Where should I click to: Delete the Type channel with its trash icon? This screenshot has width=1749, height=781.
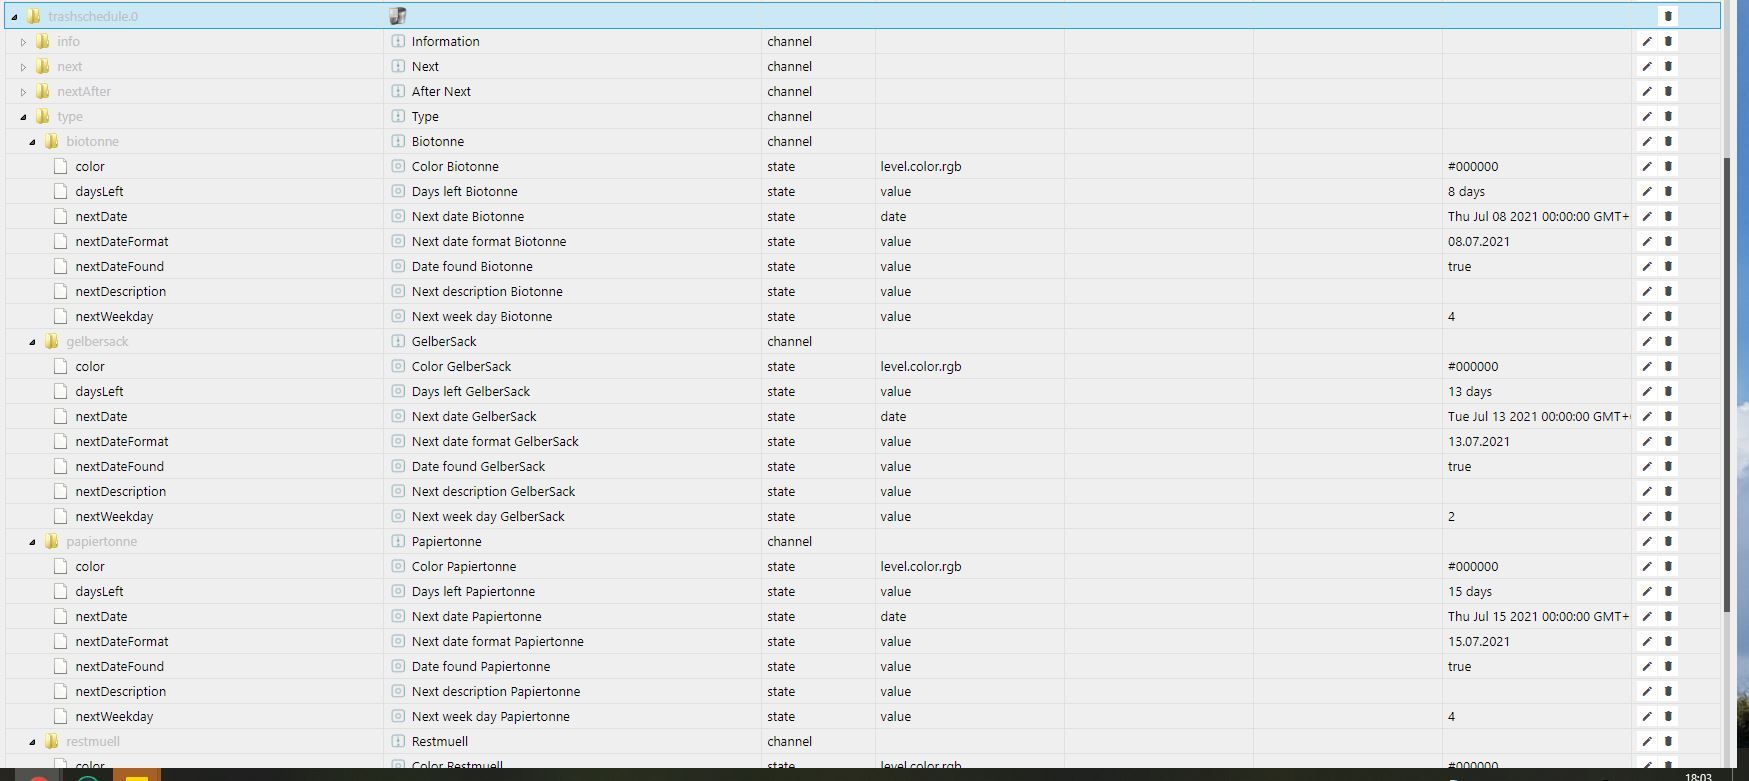tap(1668, 116)
